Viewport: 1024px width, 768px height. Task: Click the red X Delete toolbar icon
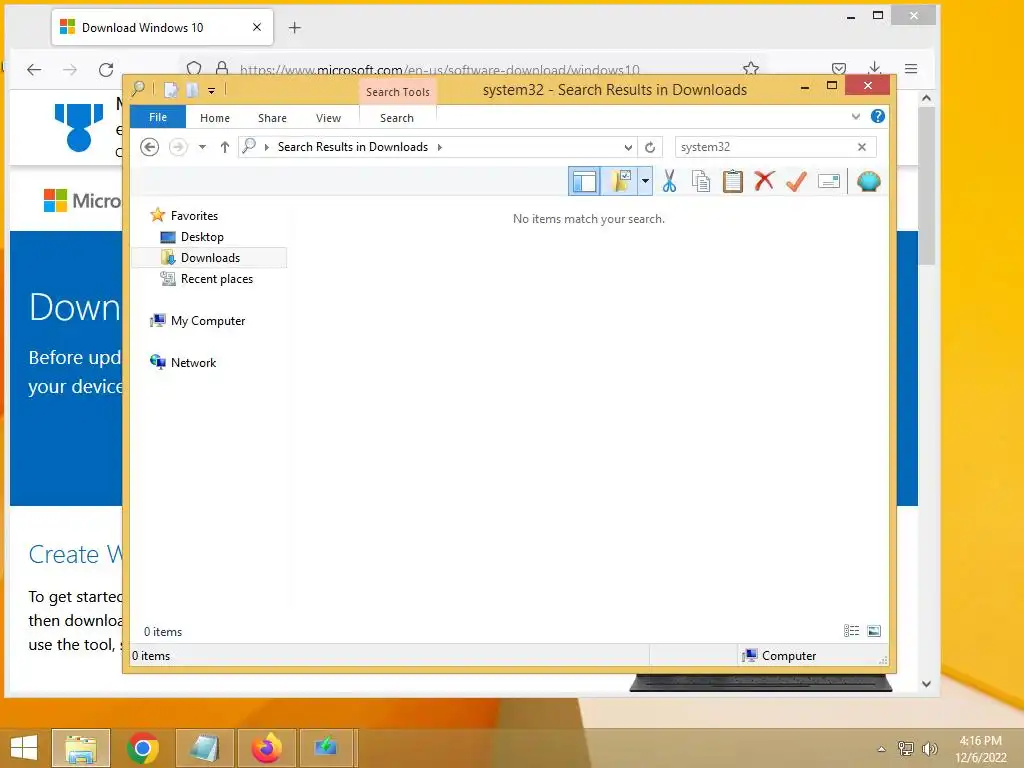point(764,180)
